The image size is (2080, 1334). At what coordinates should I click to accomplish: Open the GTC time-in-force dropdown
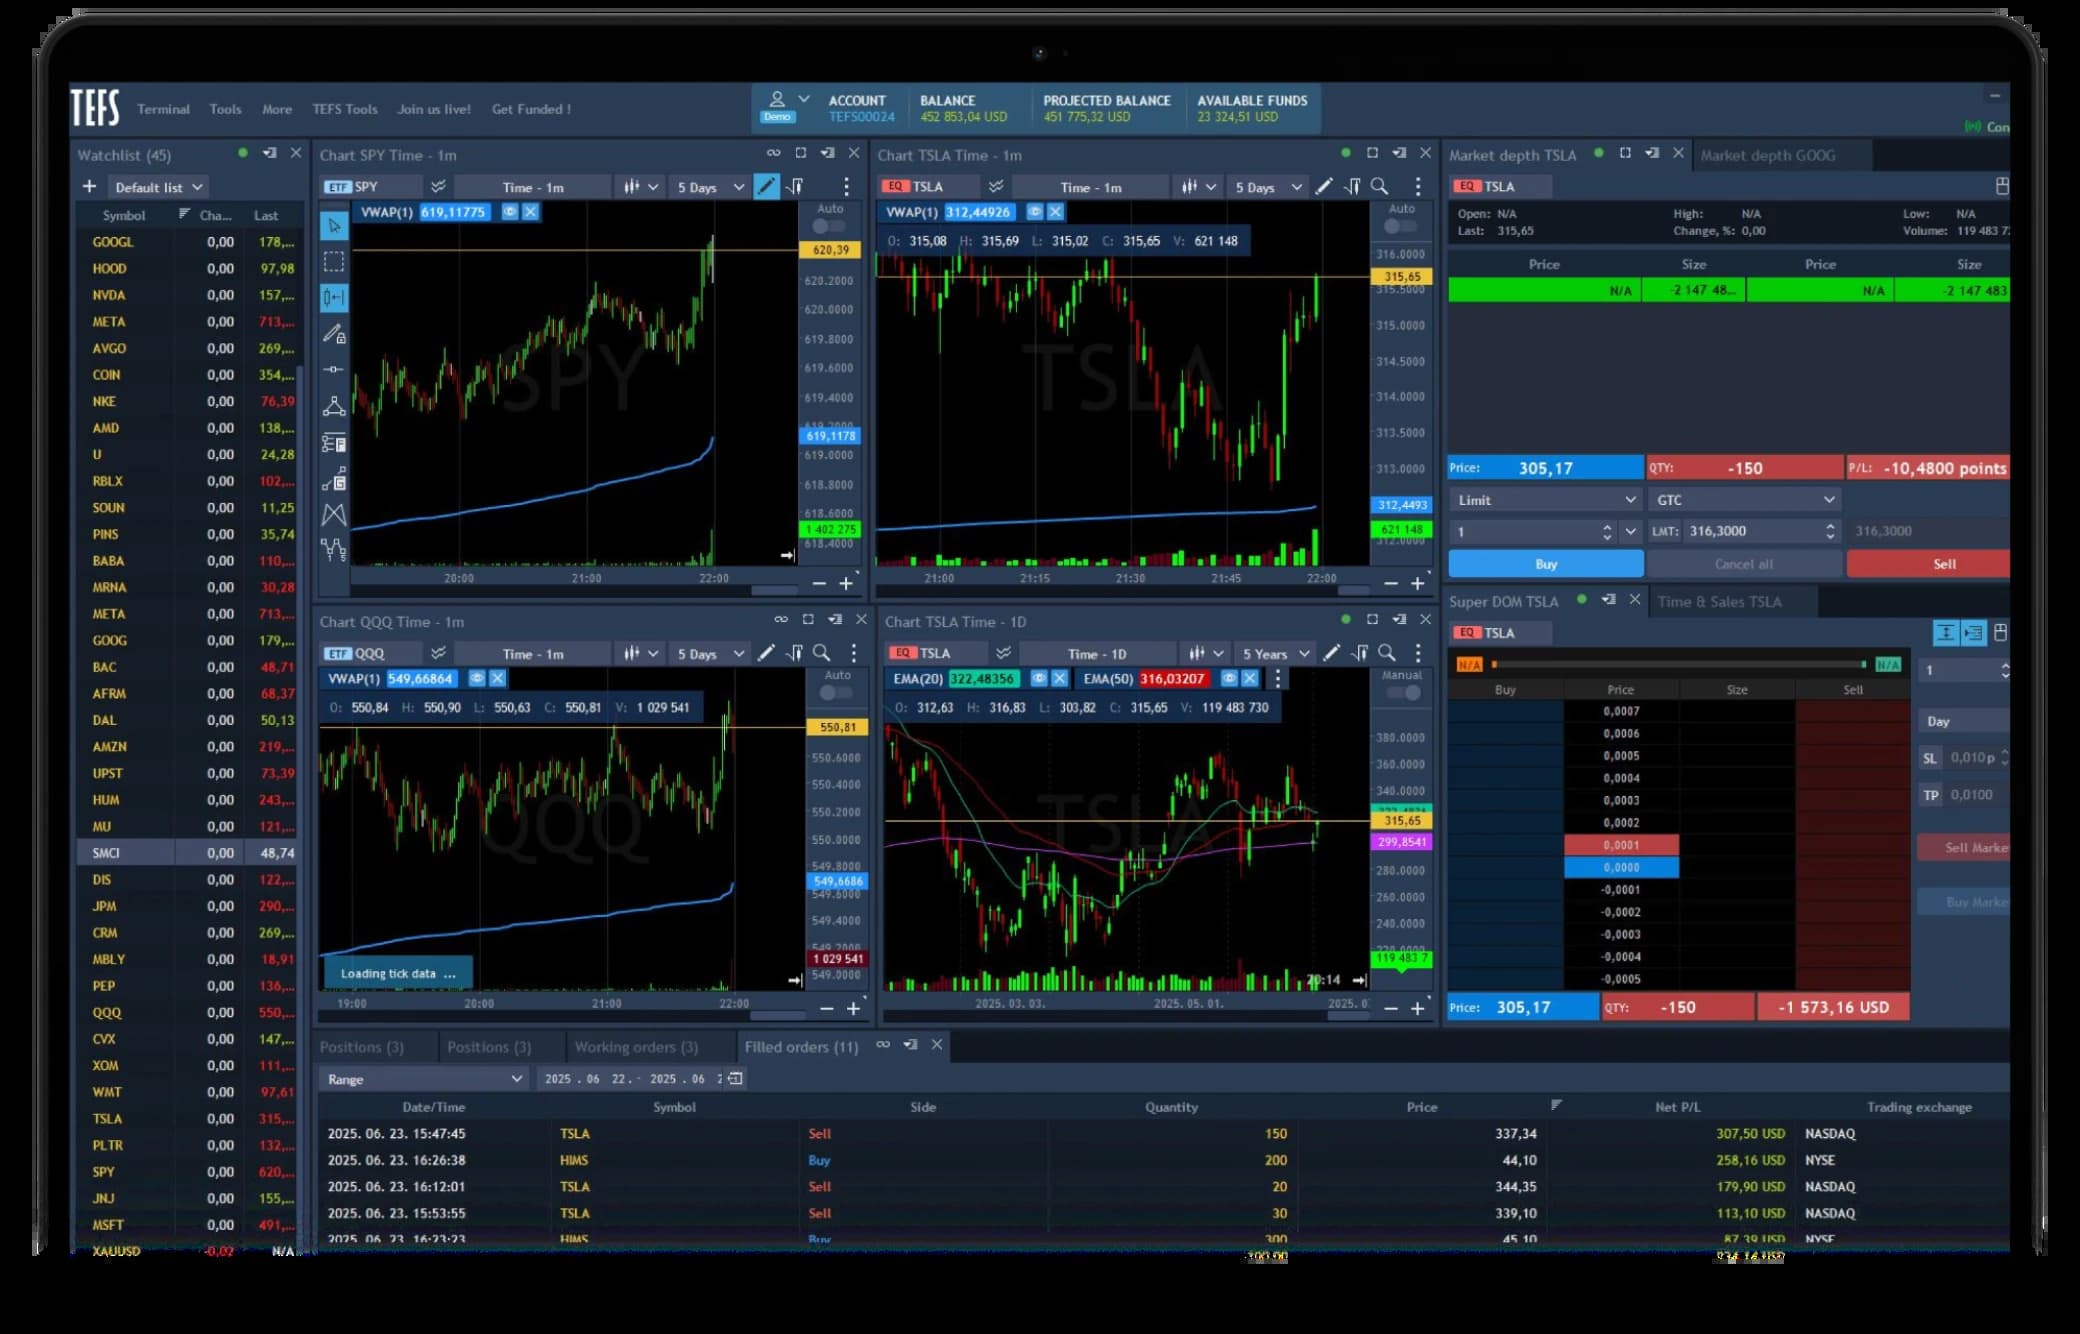pyautogui.click(x=1745, y=500)
